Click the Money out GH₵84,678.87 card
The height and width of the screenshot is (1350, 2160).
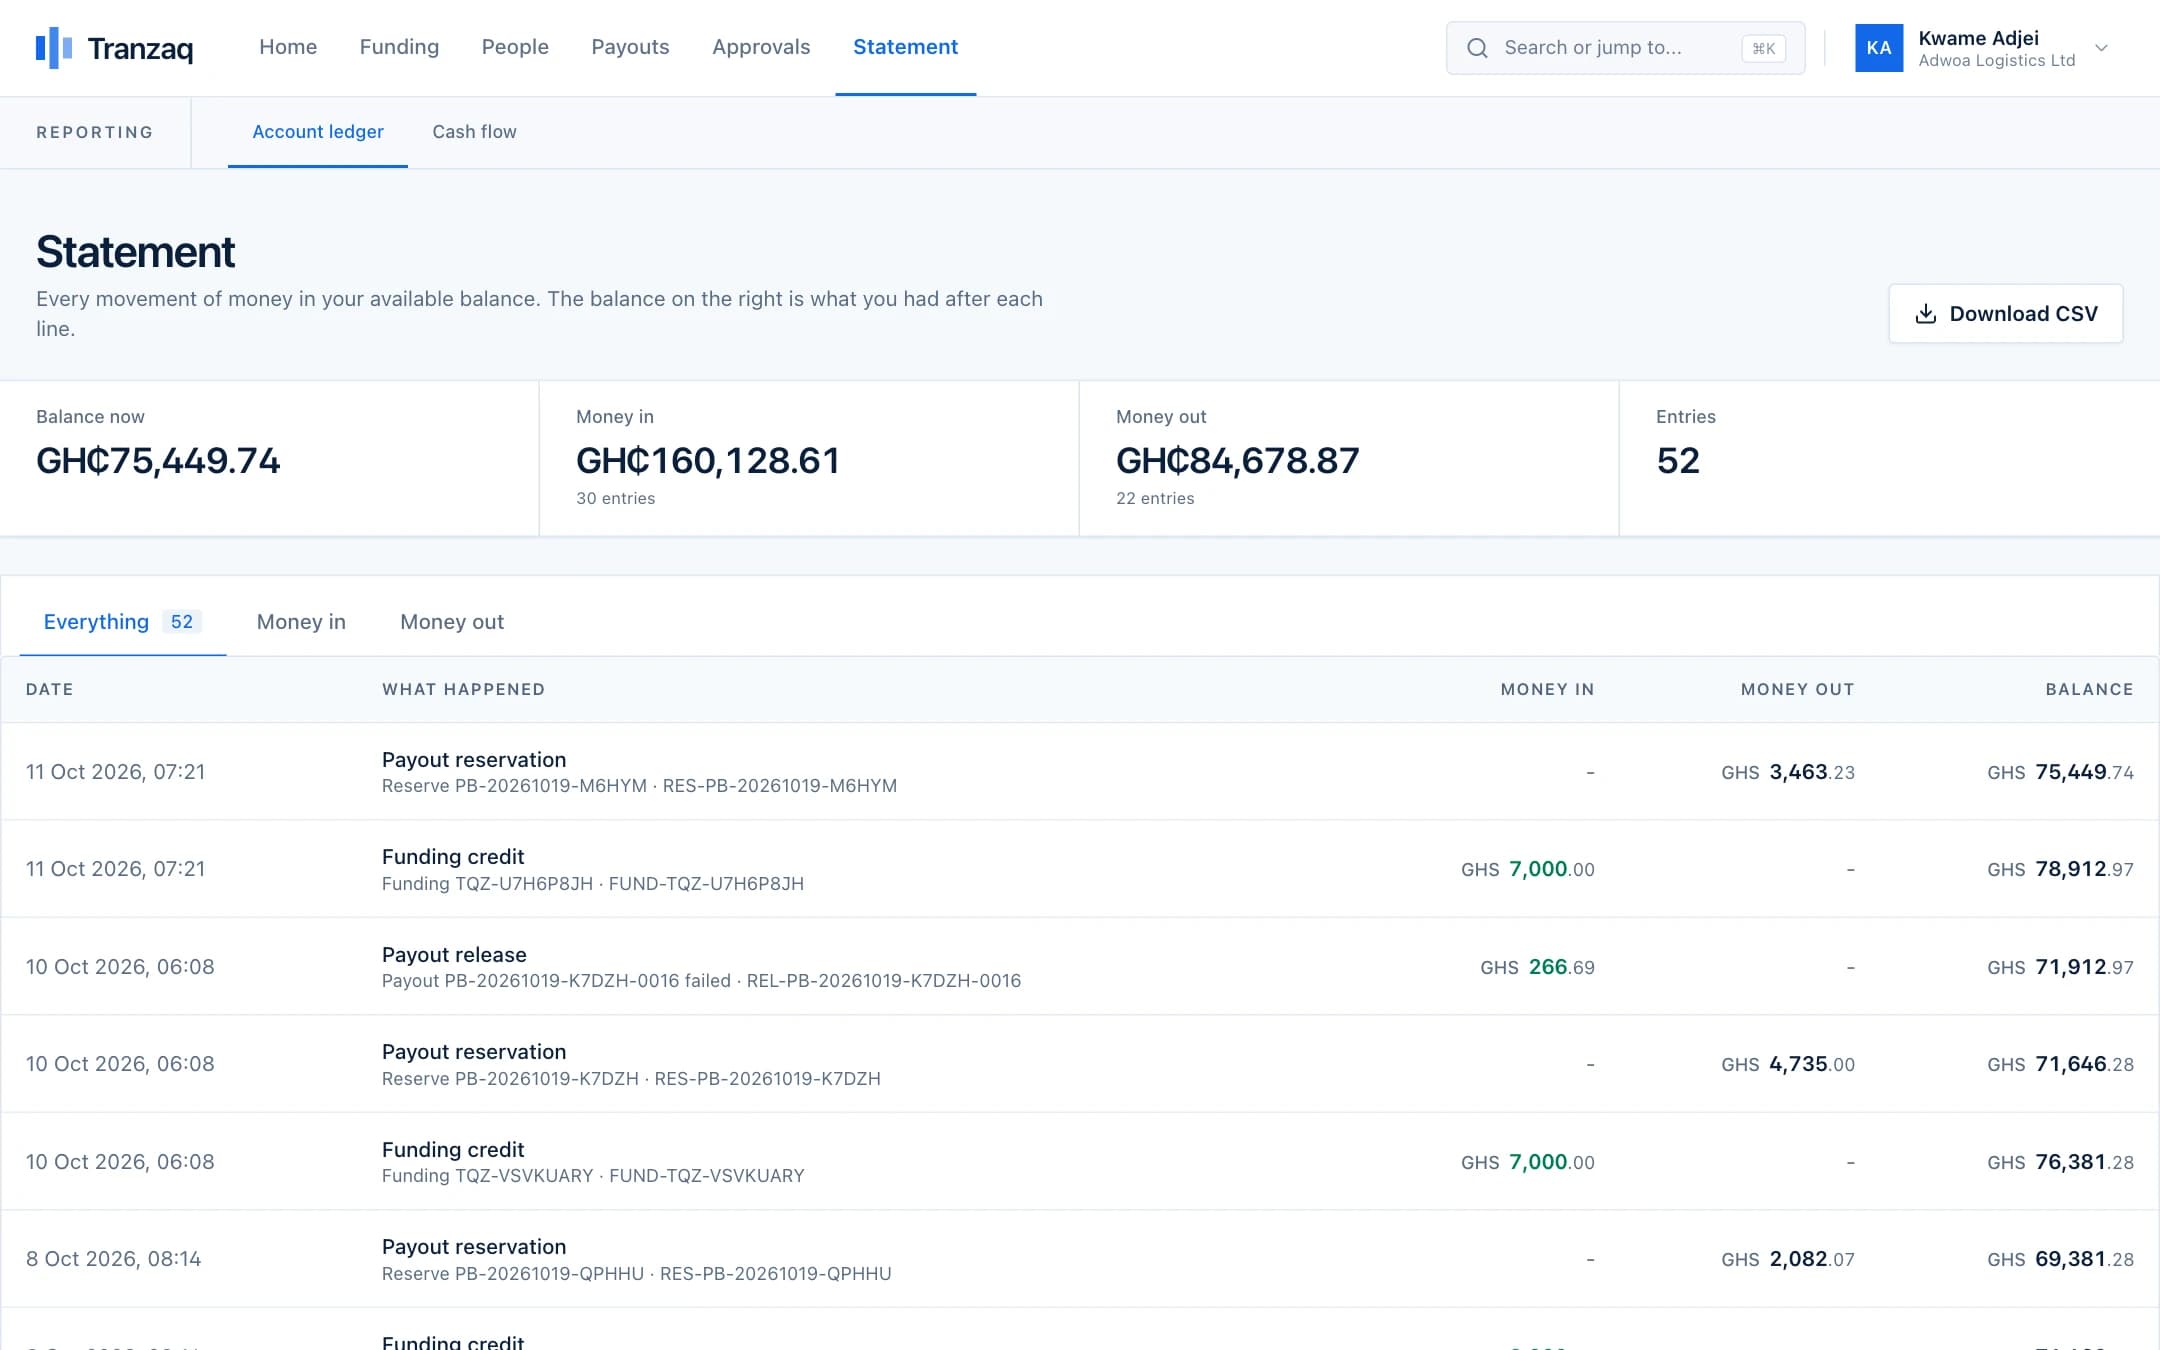click(x=1349, y=458)
